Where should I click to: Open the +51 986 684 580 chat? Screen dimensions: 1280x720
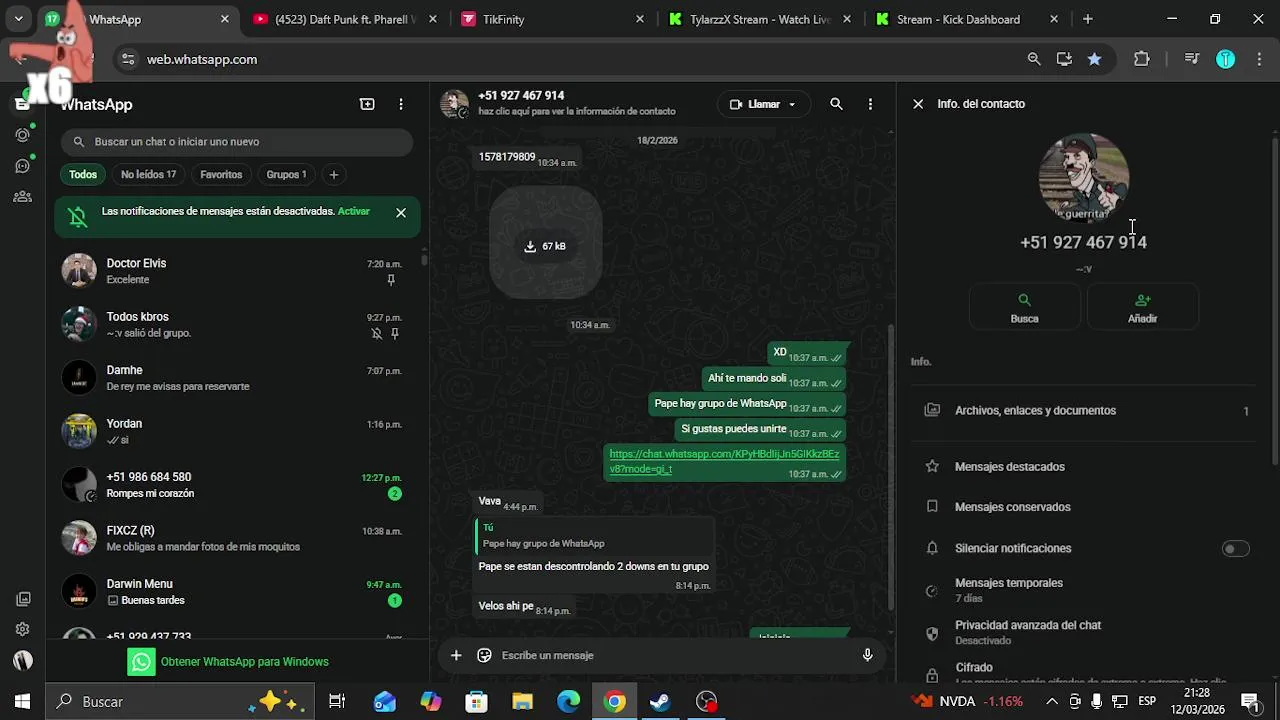238,485
